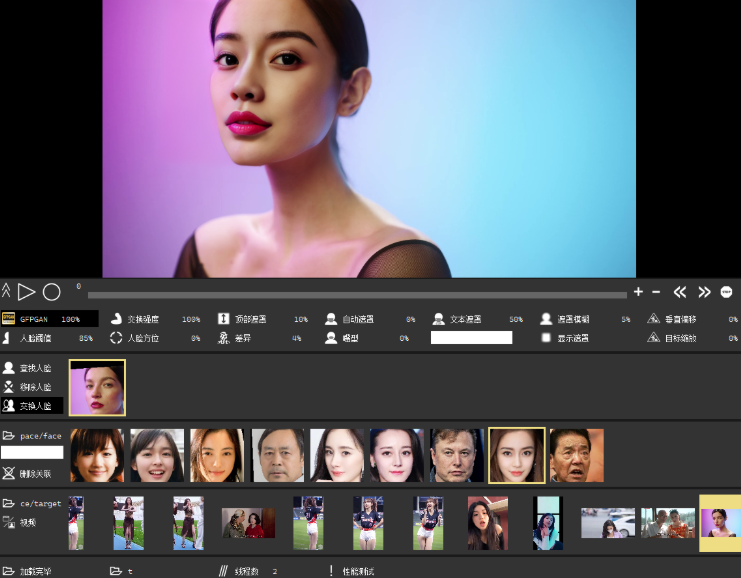Toggle the 遮罩模糊 mask blur icon

point(546,319)
